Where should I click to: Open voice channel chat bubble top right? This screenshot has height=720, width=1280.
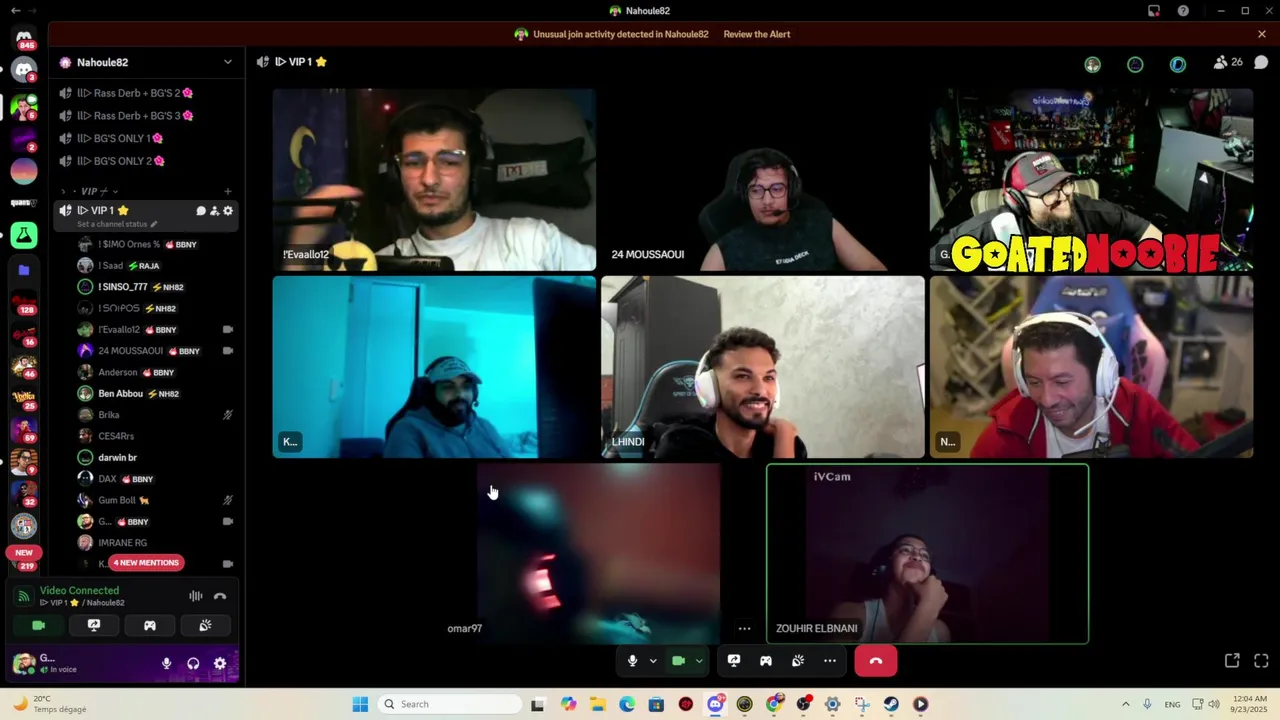(1261, 62)
